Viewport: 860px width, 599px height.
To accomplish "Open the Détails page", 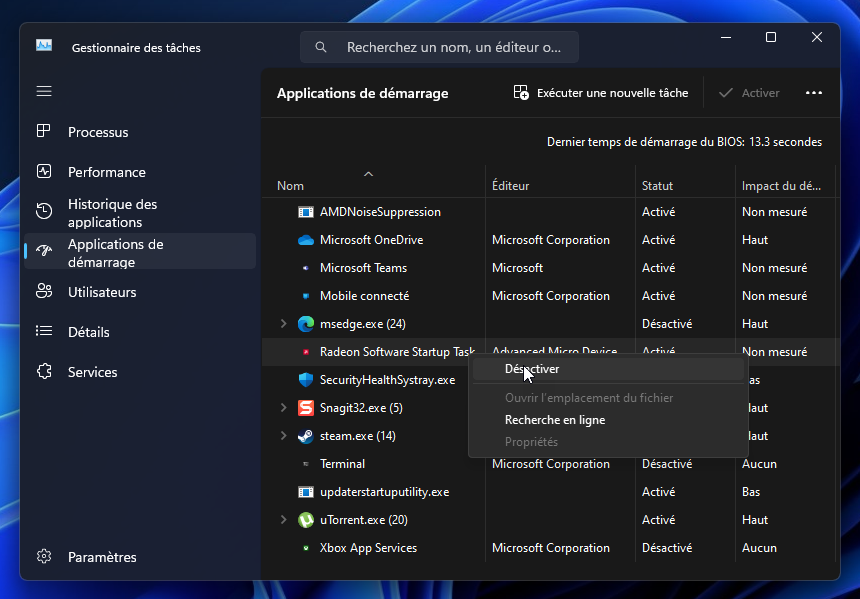I will tap(140, 332).
